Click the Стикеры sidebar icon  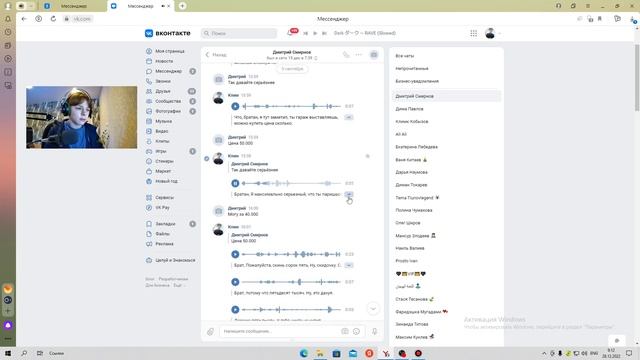click(x=149, y=161)
